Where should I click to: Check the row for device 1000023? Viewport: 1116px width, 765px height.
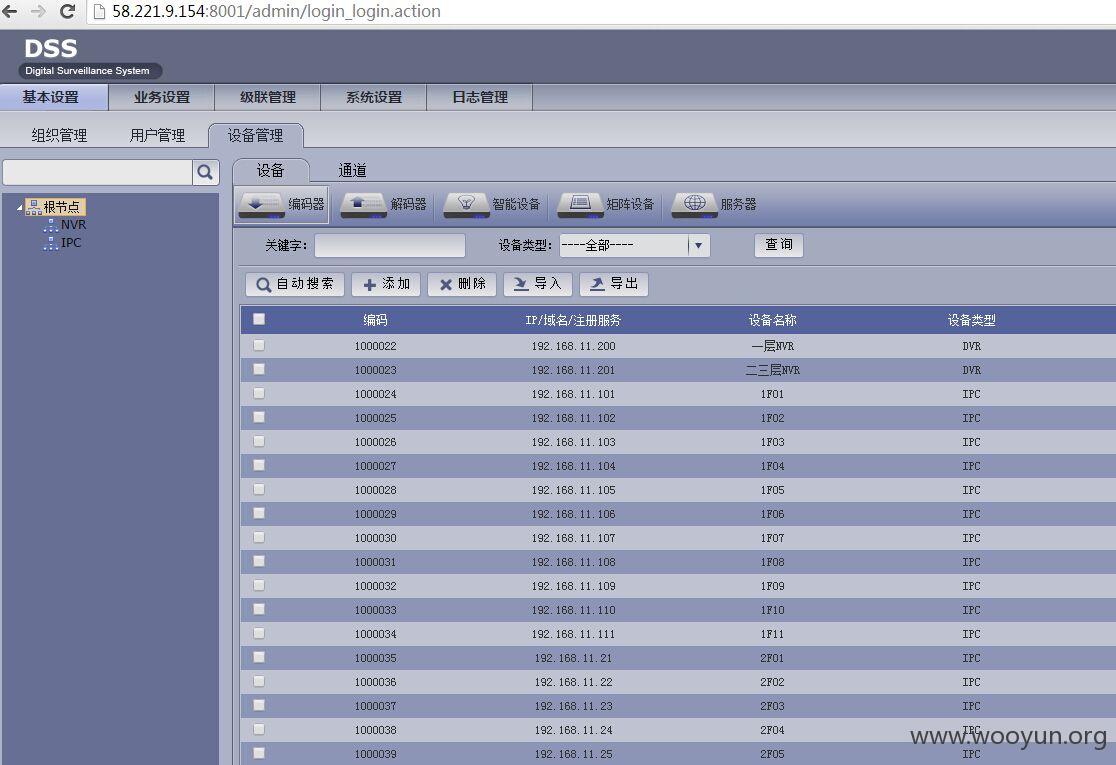[x=259, y=369]
